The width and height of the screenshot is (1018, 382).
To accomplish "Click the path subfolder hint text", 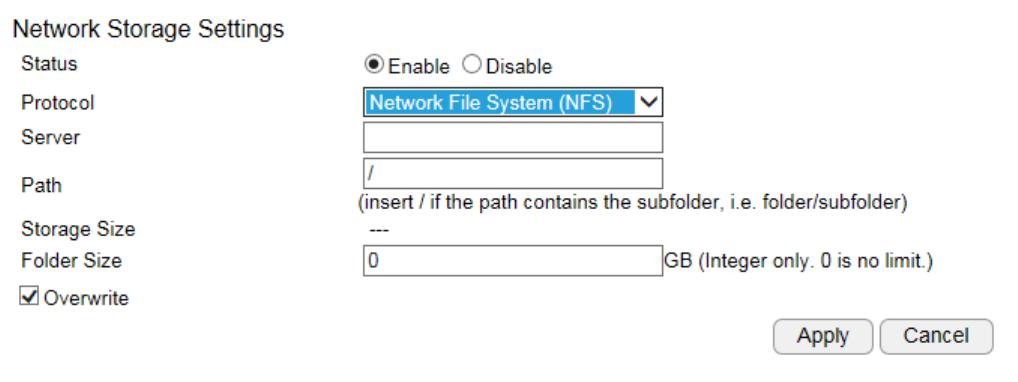I will pyautogui.click(x=633, y=203).
